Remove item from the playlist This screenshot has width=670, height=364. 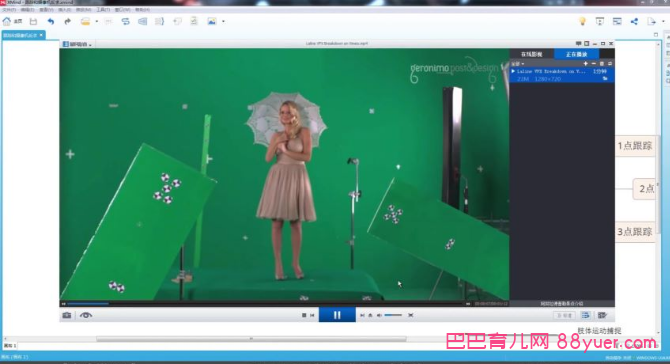tap(594, 64)
